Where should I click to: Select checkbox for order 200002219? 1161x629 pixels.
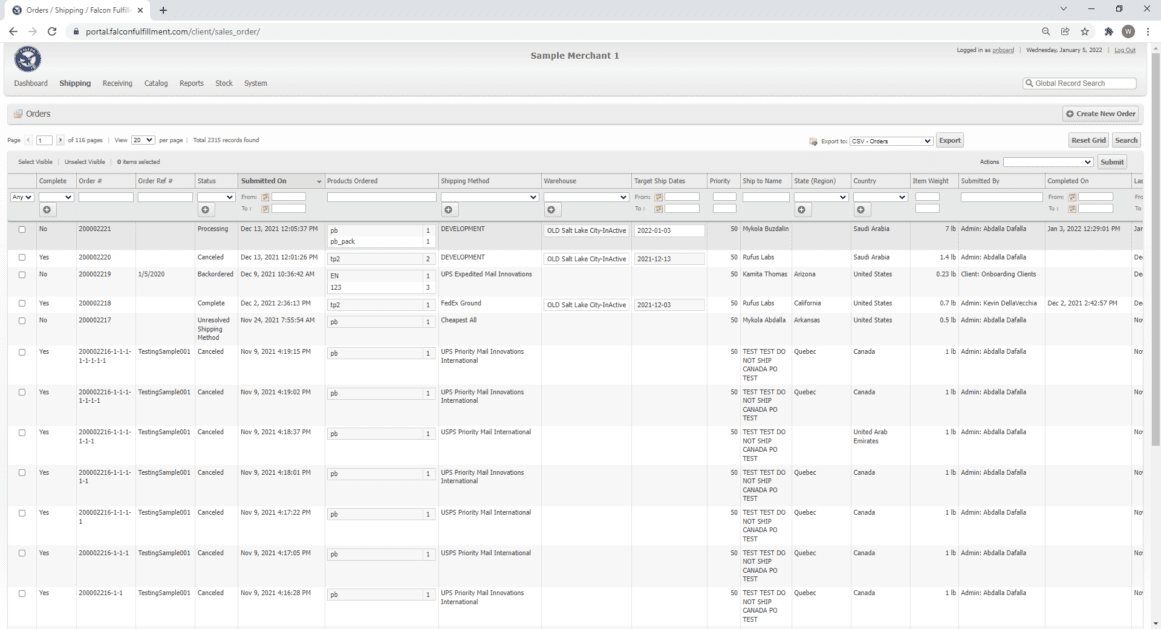(x=21, y=275)
